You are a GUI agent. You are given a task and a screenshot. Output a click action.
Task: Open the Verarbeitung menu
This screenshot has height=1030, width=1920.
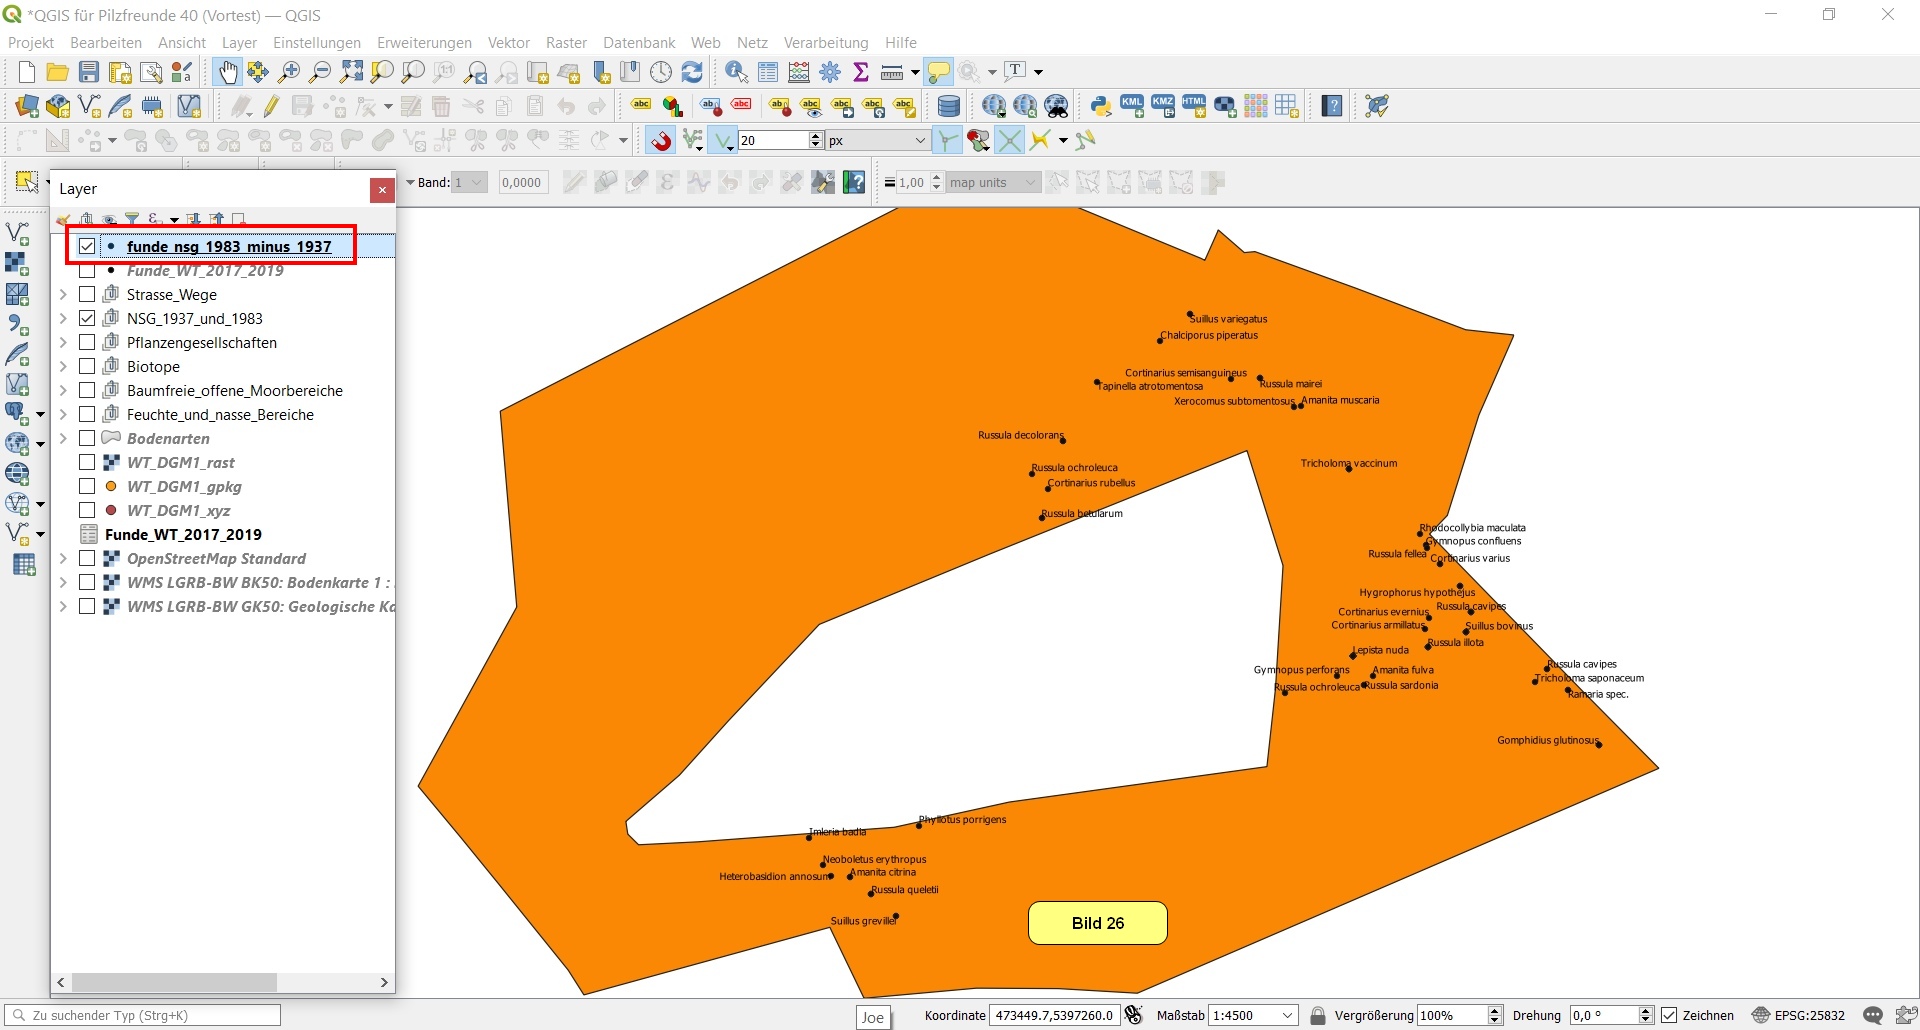[x=825, y=43]
